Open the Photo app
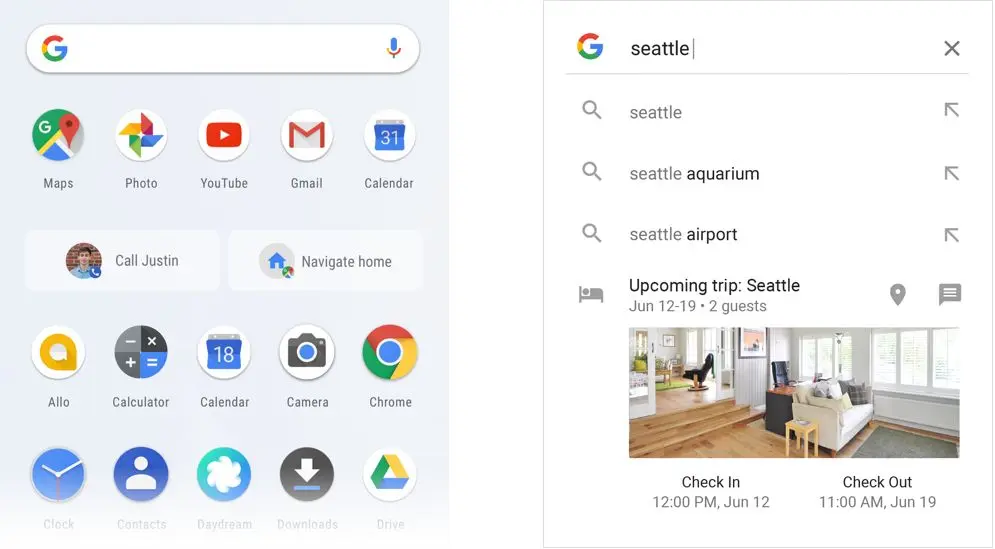This screenshot has height=549, width=995. click(x=141, y=135)
